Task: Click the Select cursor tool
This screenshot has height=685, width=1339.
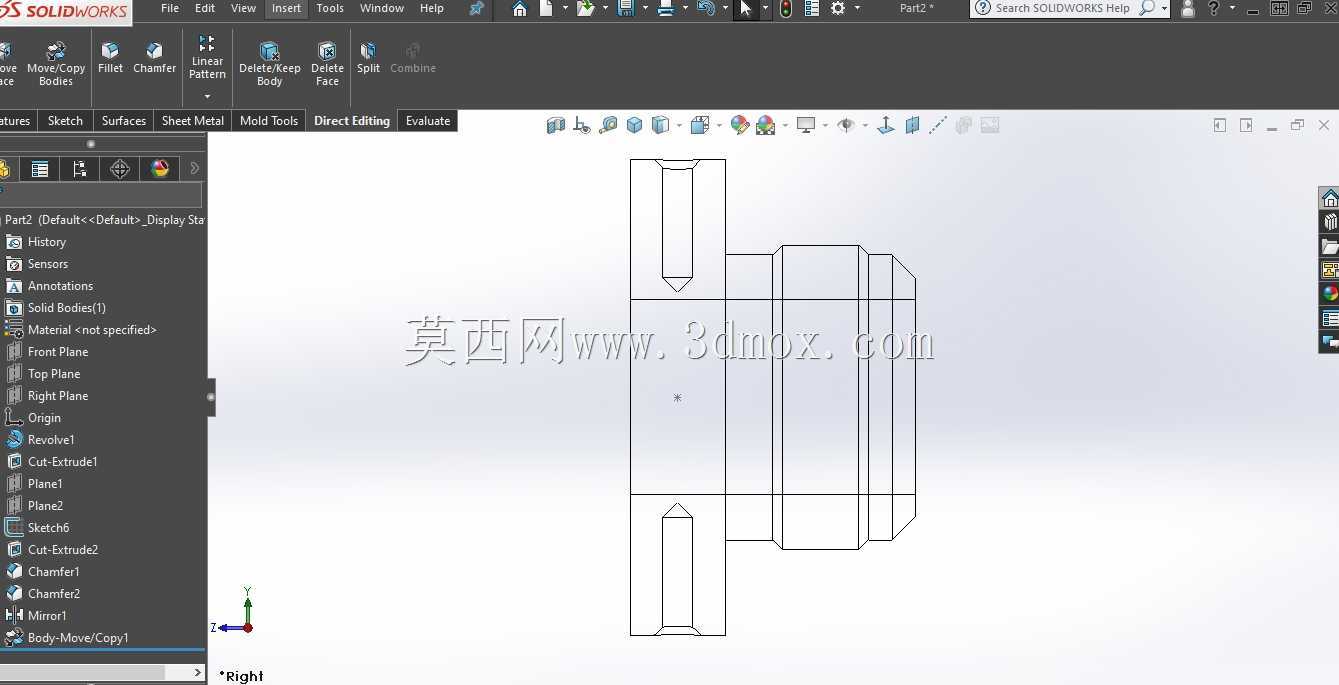Action: (x=746, y=9)
